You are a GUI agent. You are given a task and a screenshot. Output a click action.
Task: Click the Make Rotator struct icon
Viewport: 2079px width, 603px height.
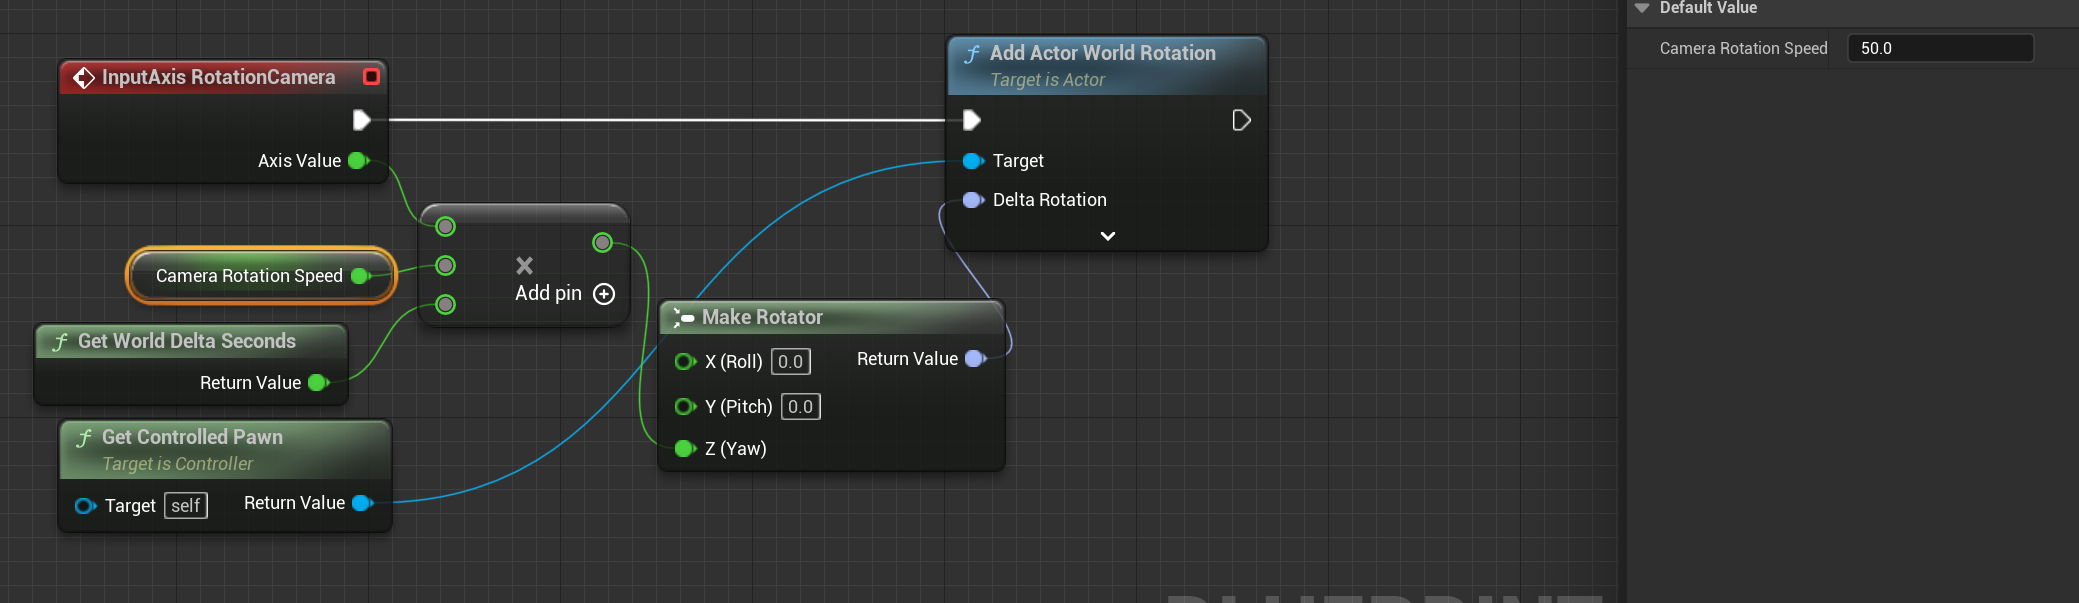[x=683, y=318]
